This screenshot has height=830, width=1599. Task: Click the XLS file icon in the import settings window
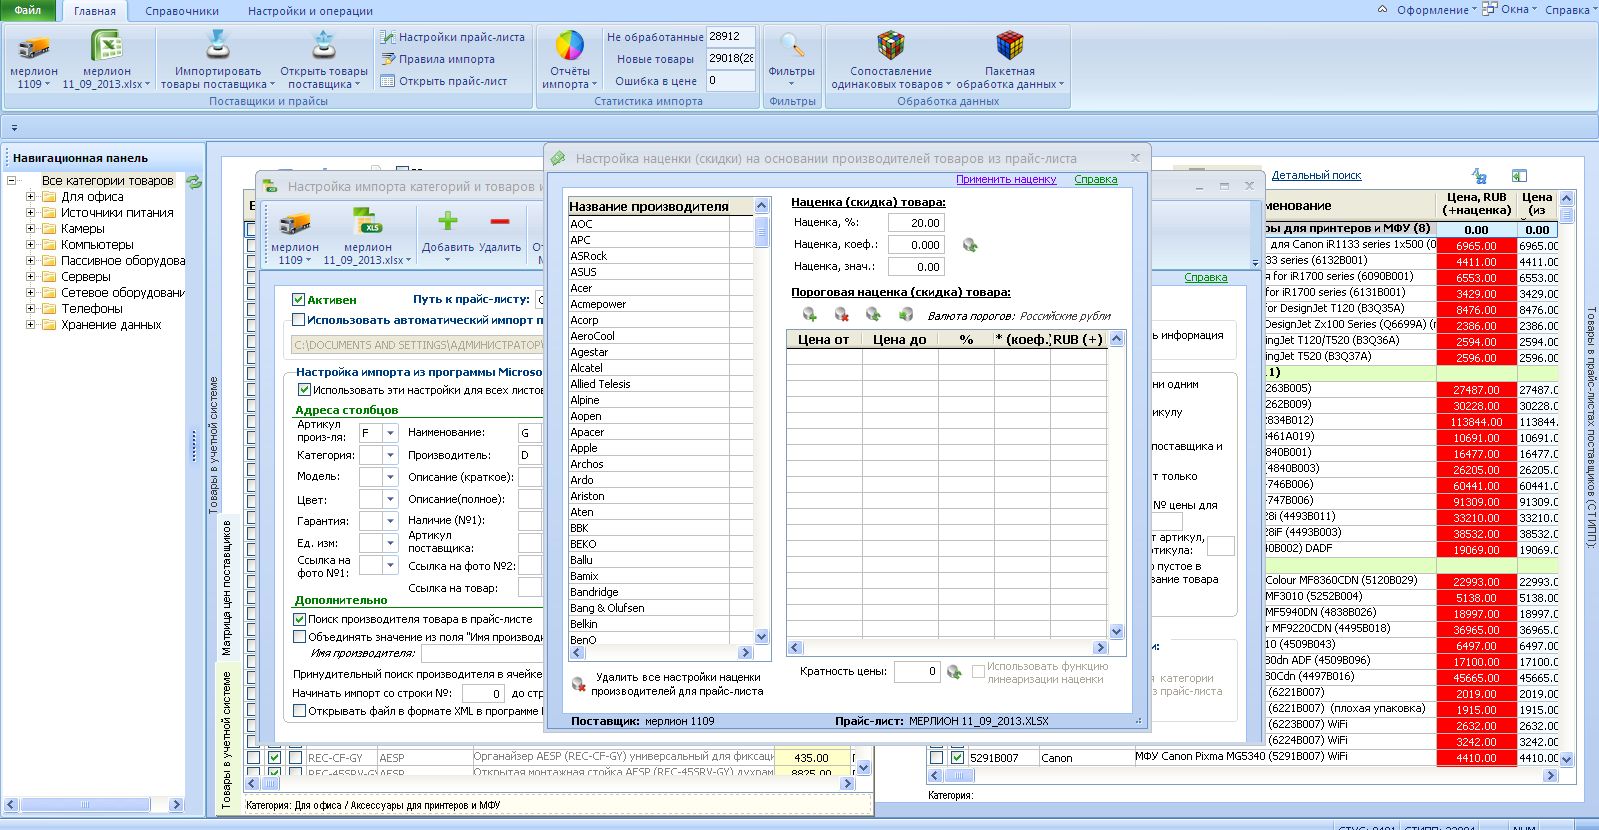367,223
